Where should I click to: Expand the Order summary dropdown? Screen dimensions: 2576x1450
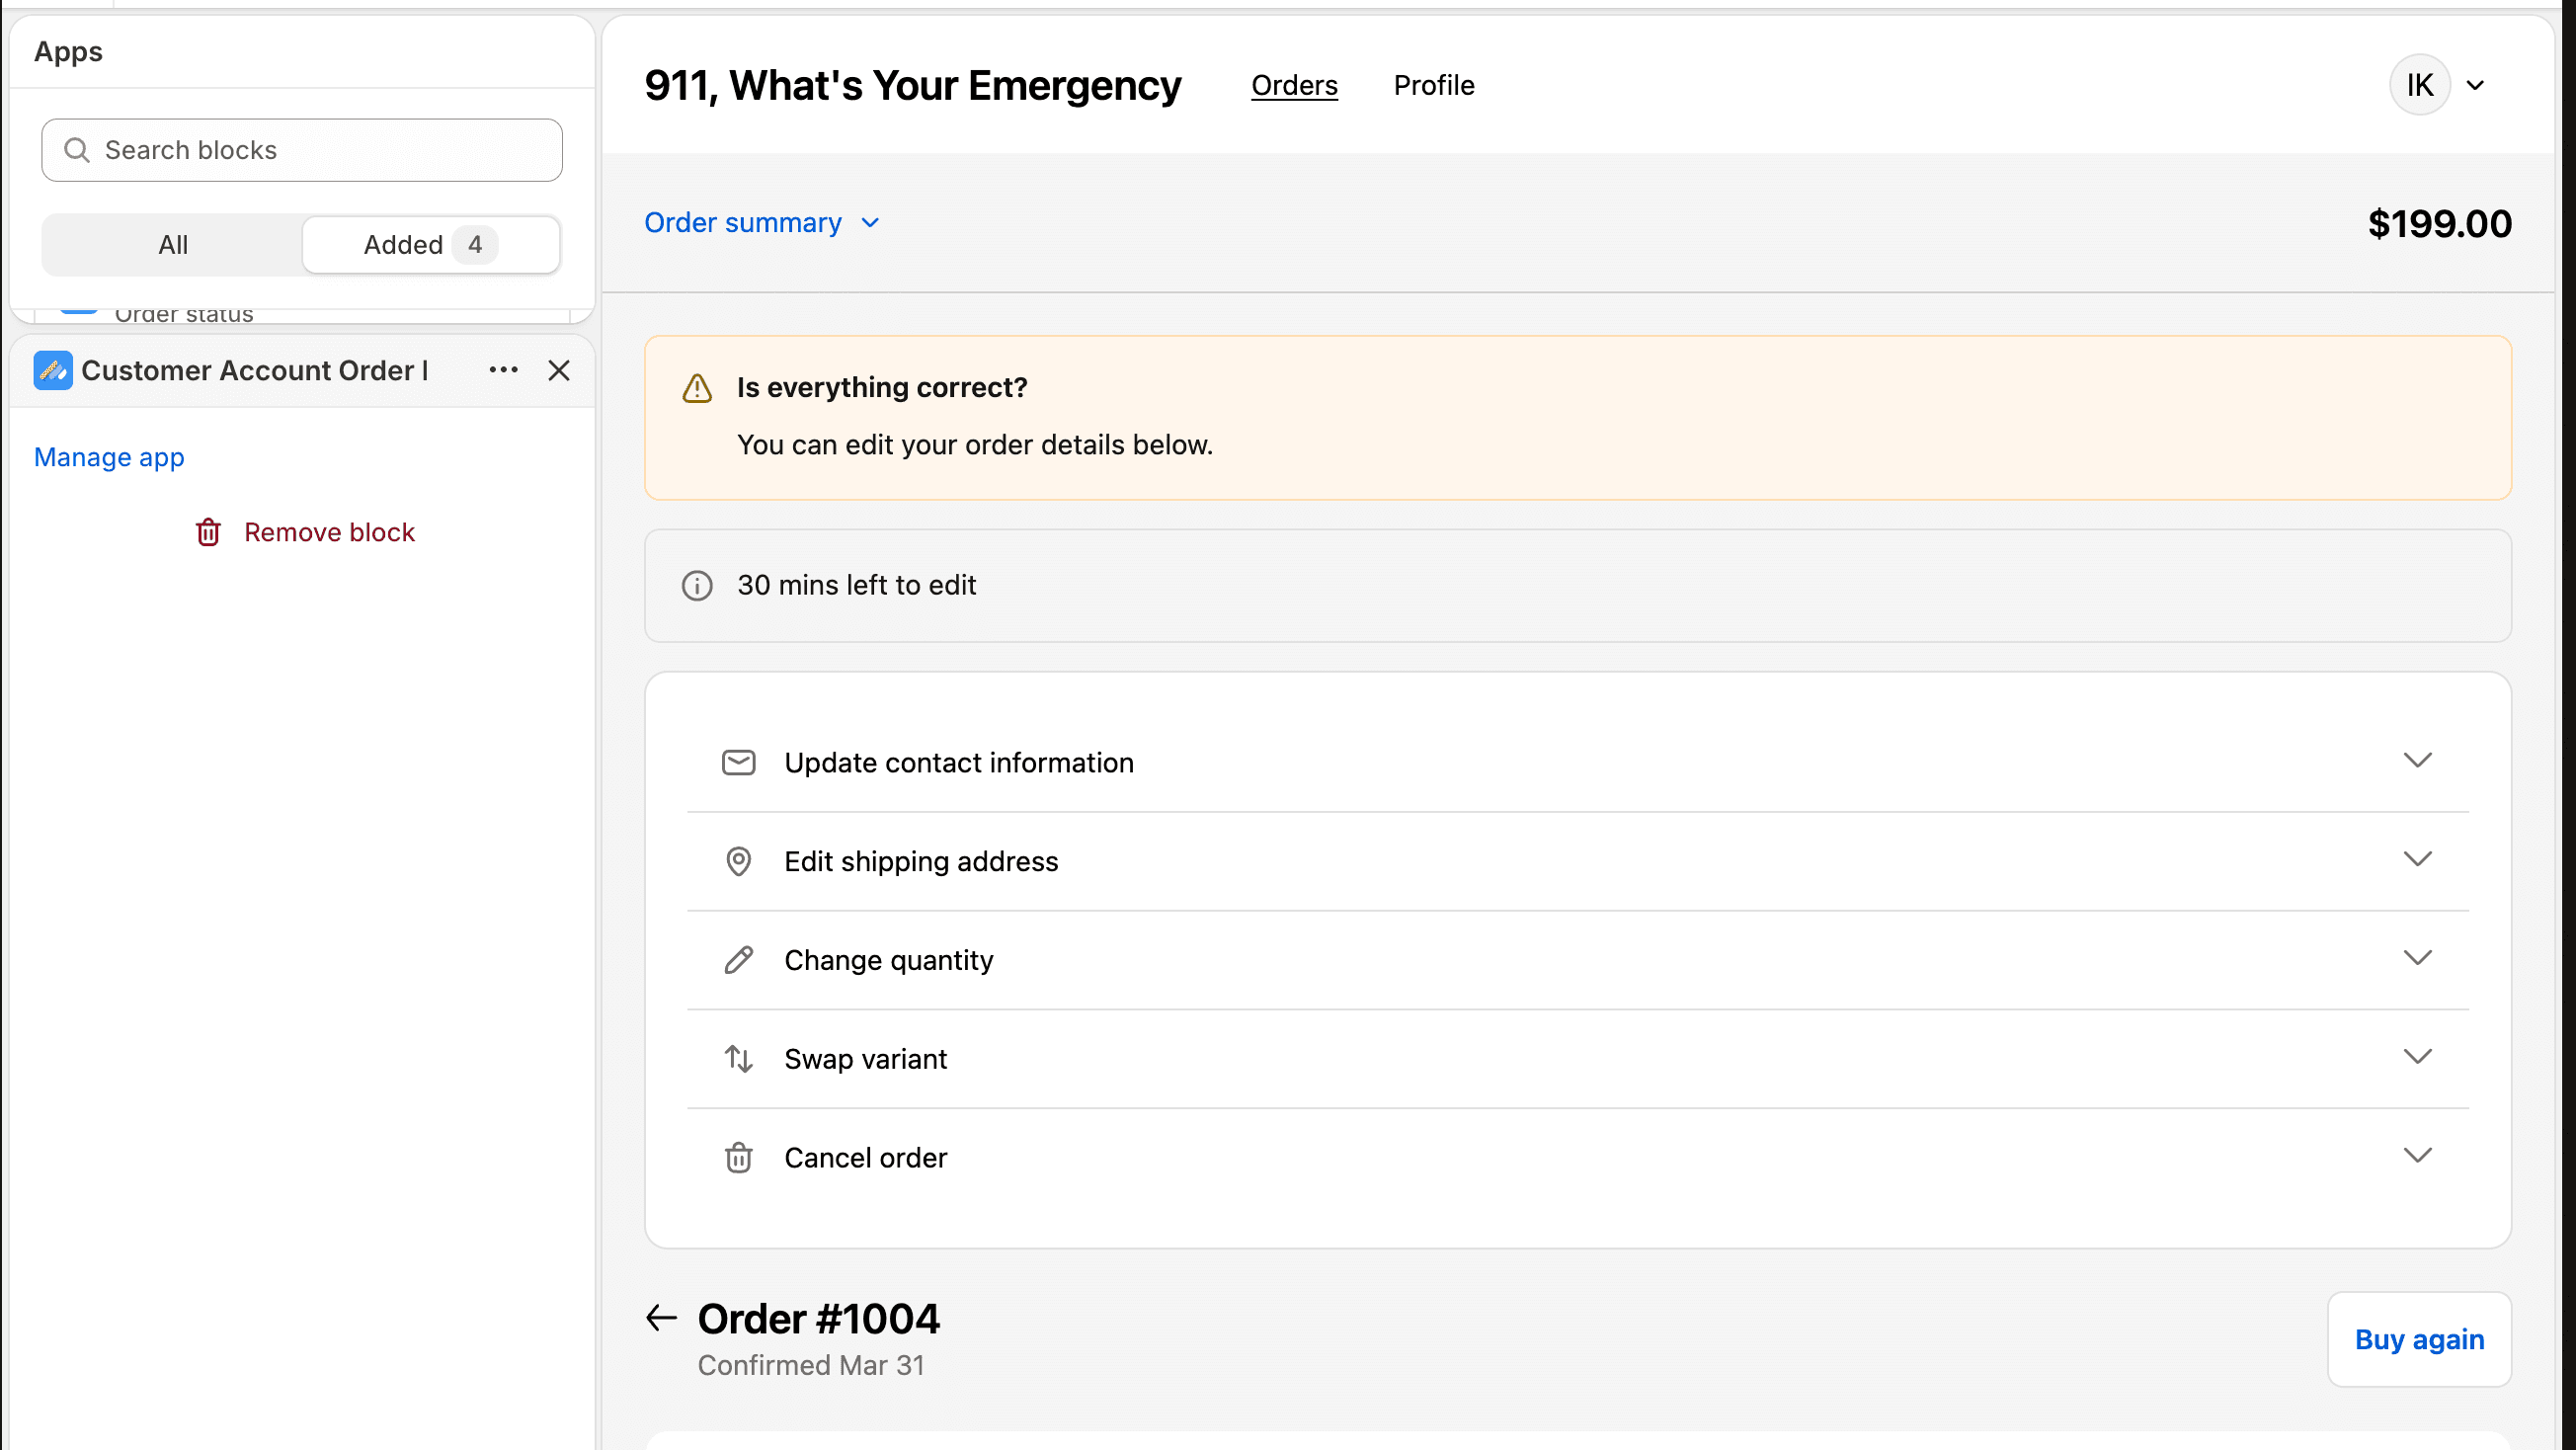coord(762,223)
